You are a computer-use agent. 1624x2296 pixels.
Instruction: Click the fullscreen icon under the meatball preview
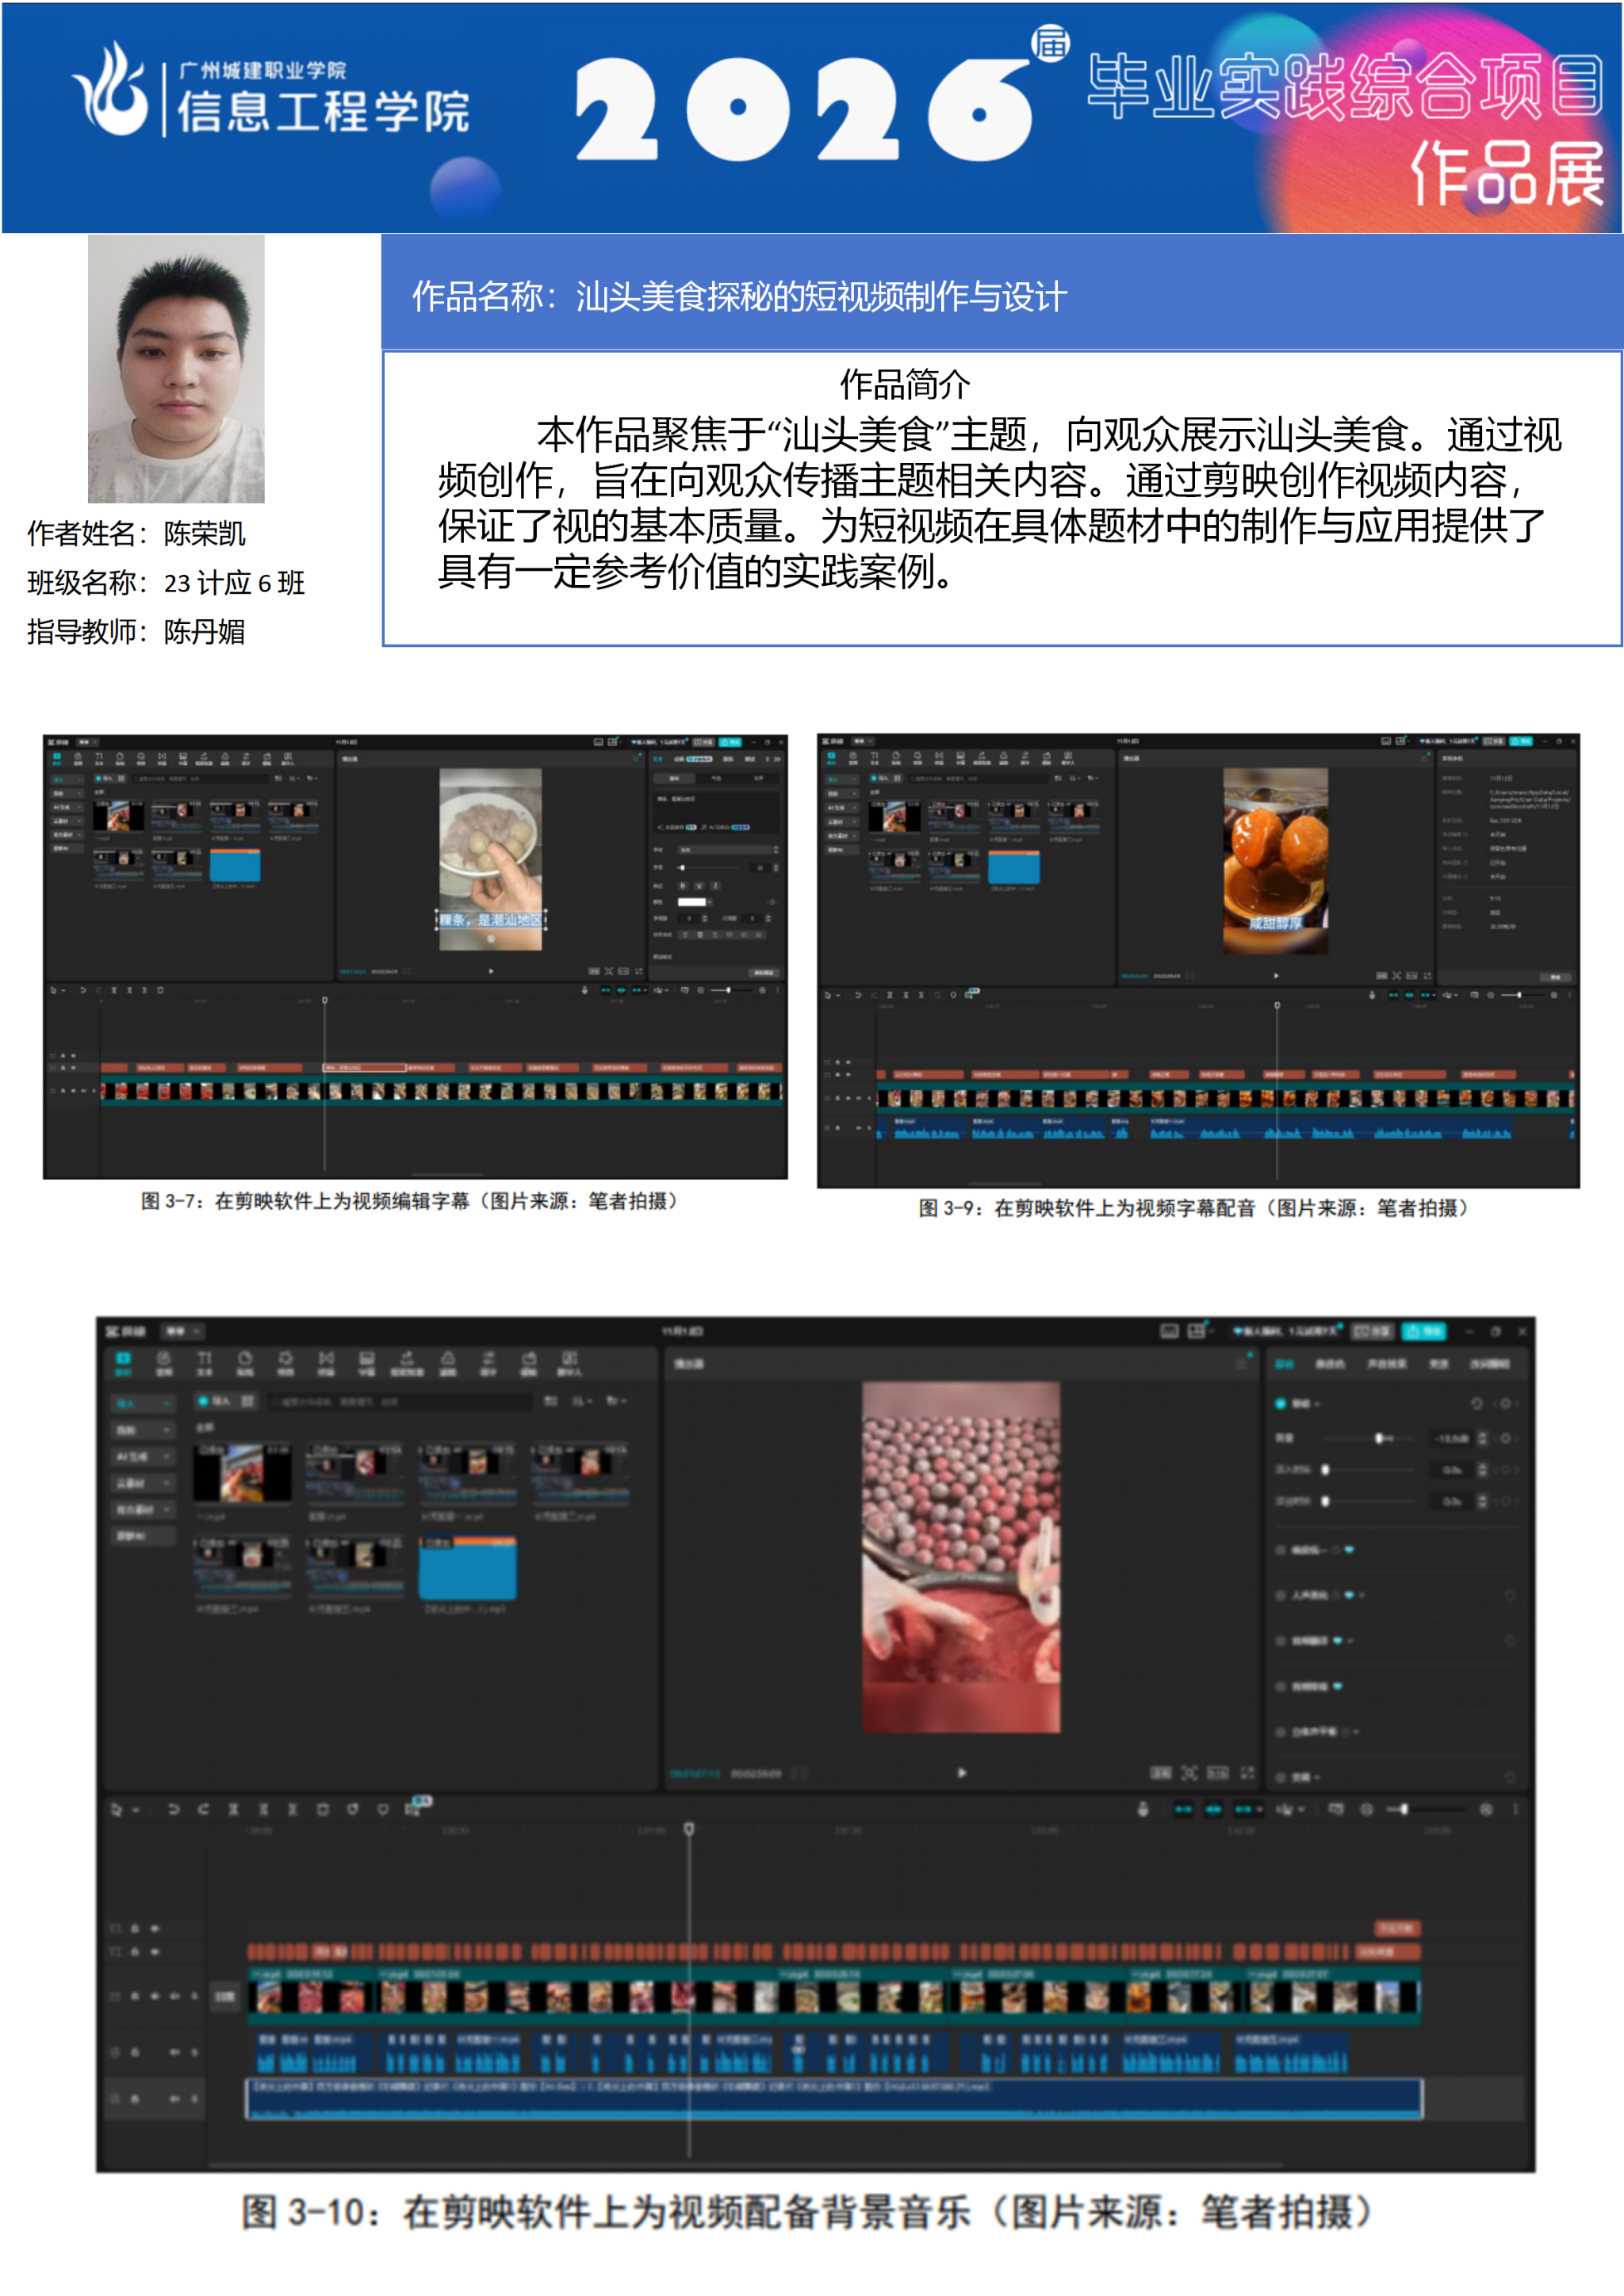point(1247,1773)
